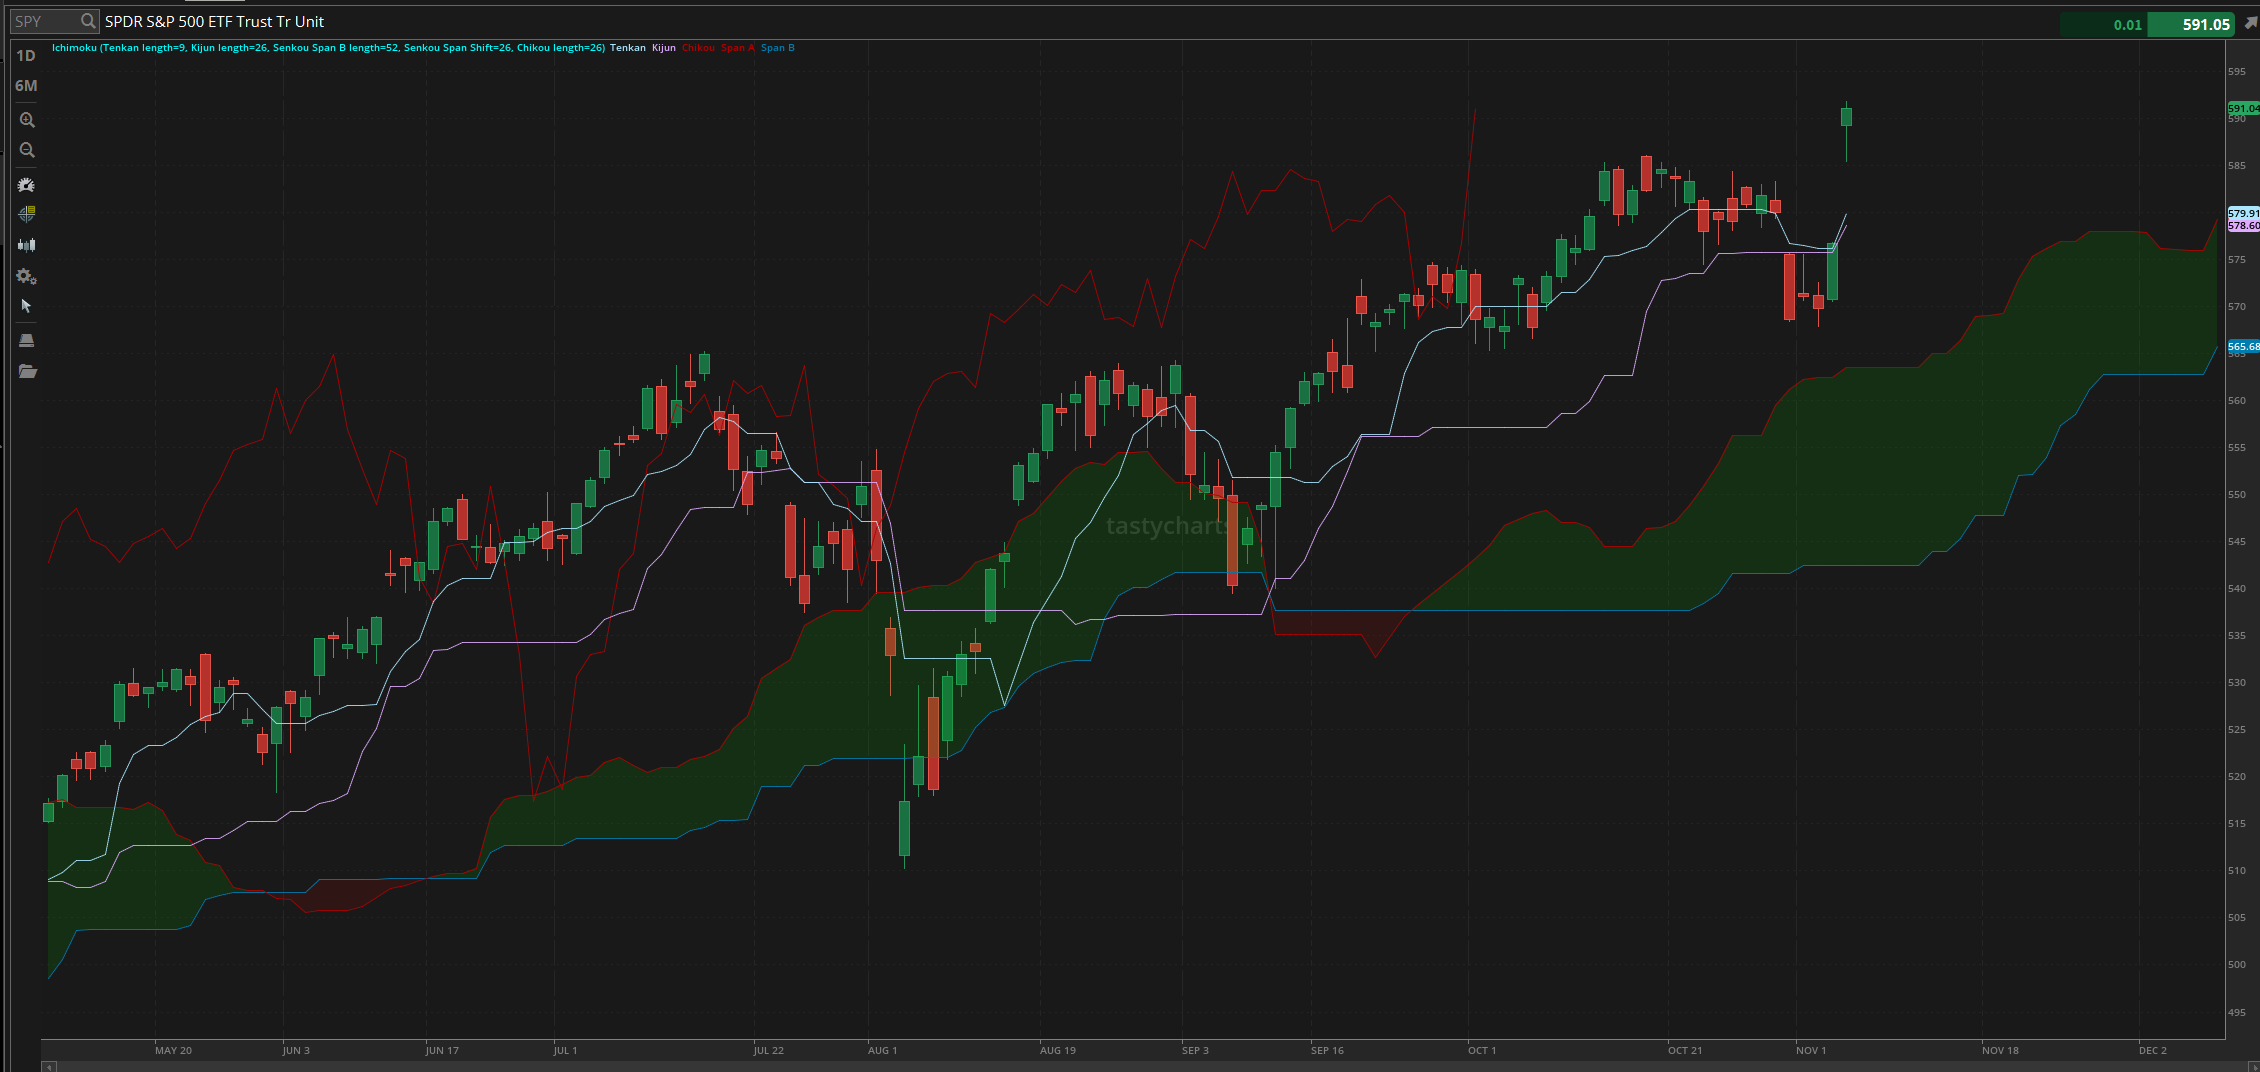
Task: Click the MAY 20 date label
Action: pos(173,1050)
